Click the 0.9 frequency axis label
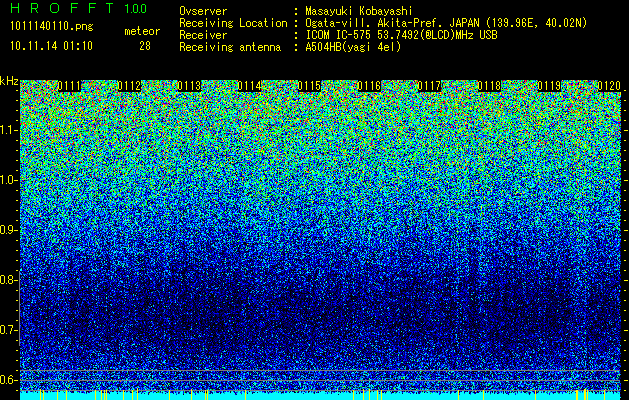Image resolution: width=629 pixels, height=400 pixels. [8, 230]
